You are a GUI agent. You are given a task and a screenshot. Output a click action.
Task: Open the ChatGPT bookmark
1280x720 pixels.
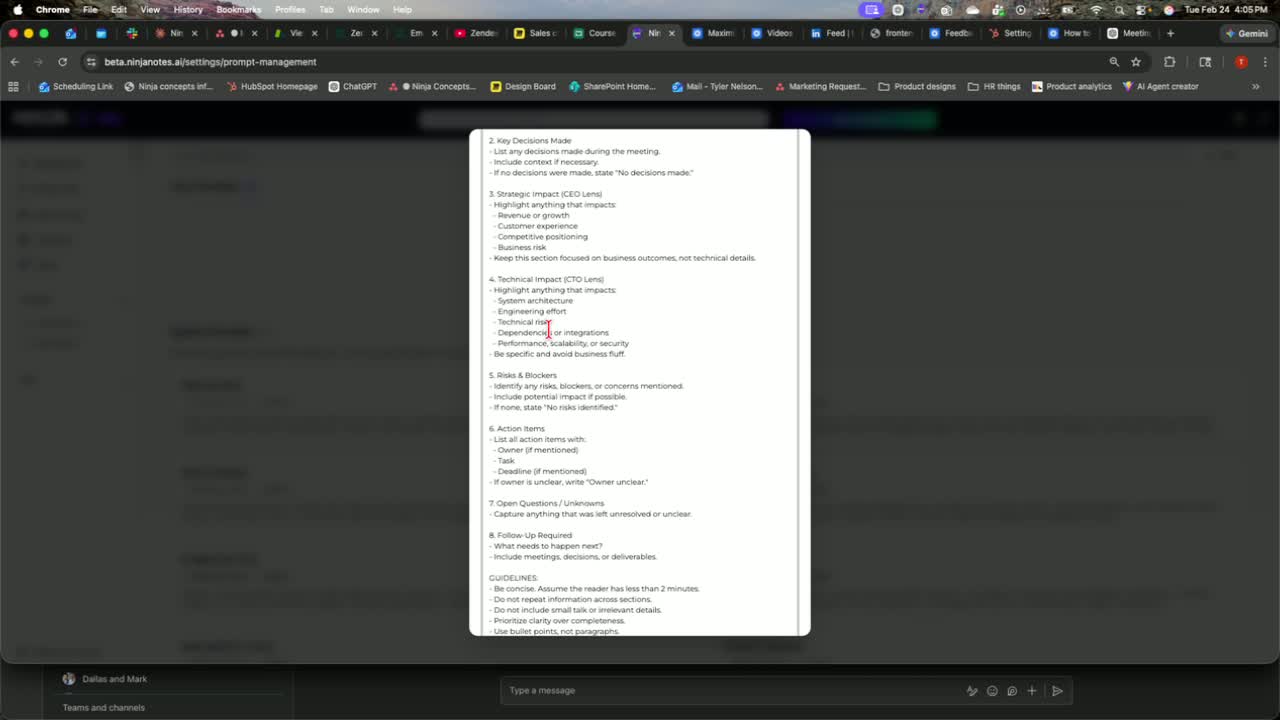353,87
